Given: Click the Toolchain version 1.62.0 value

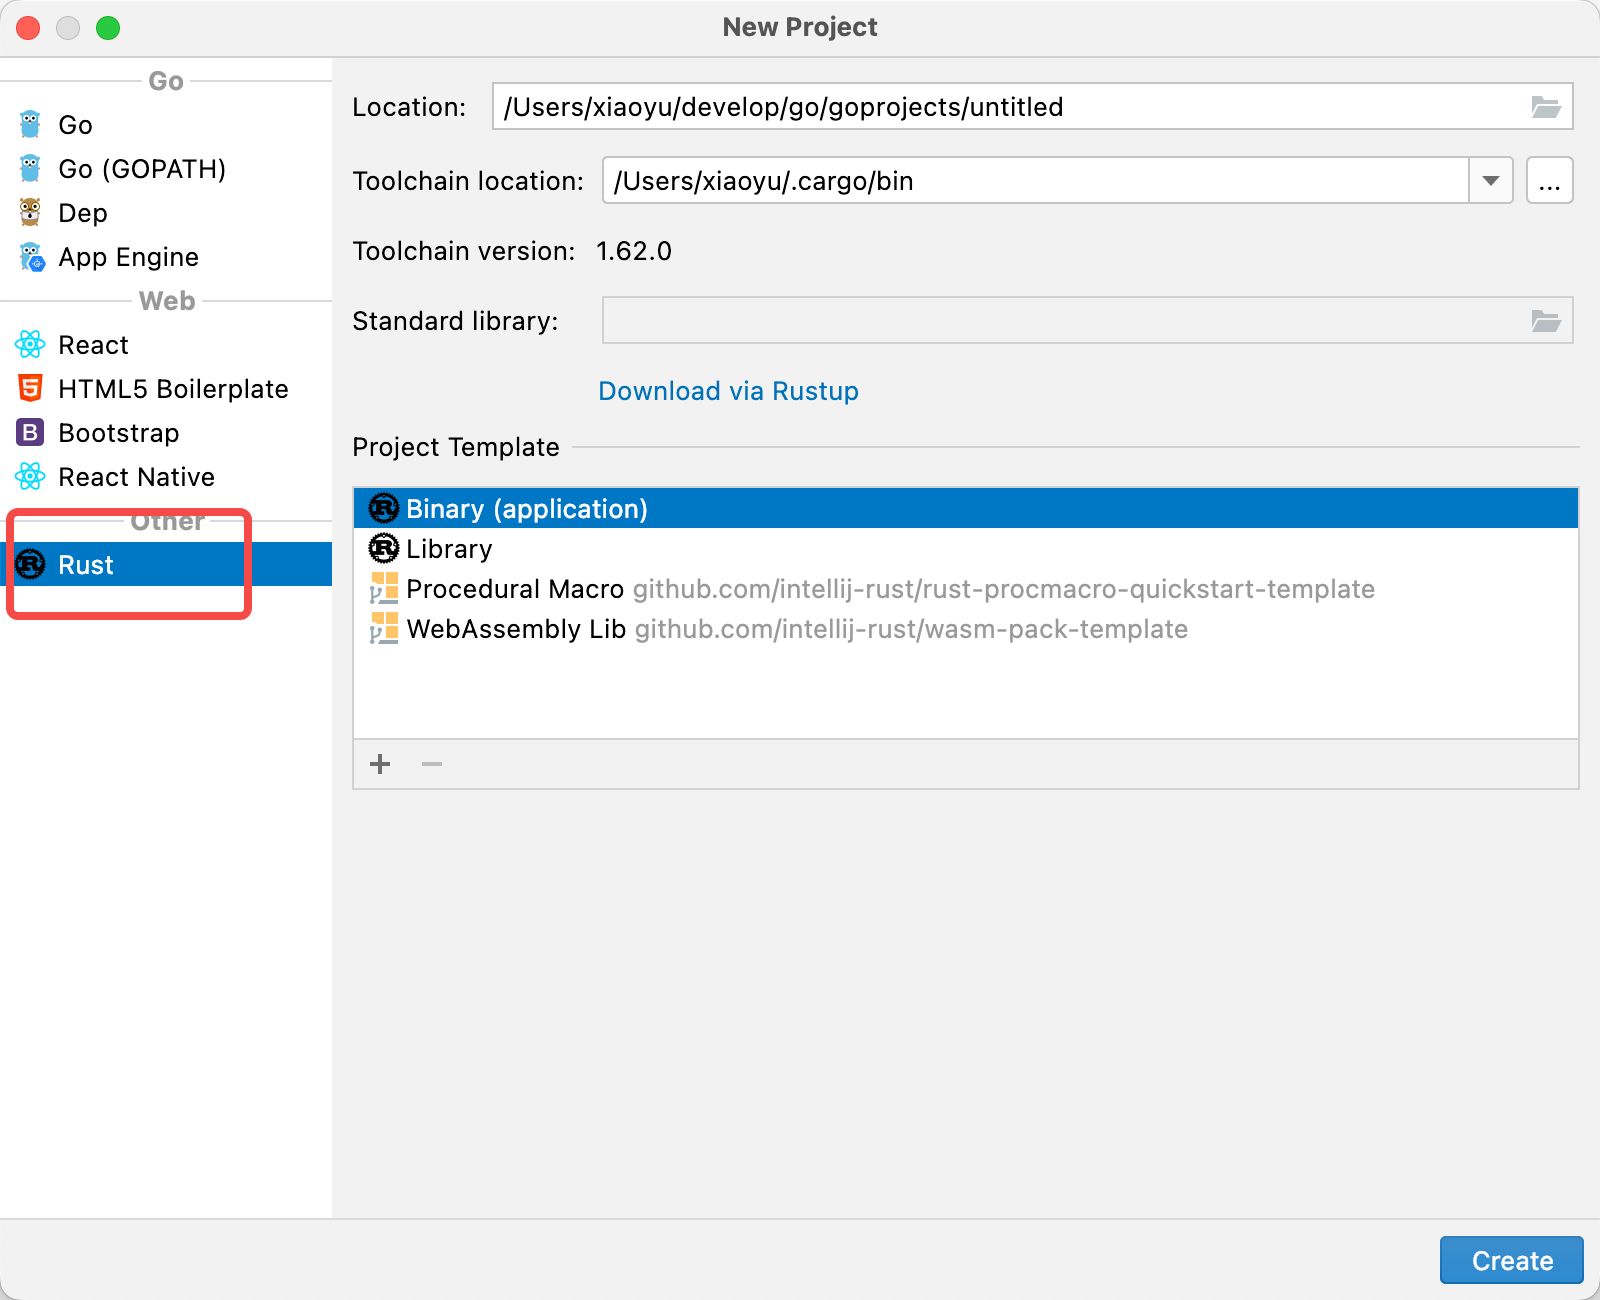Looking at the screenshot, I should 634,251.
